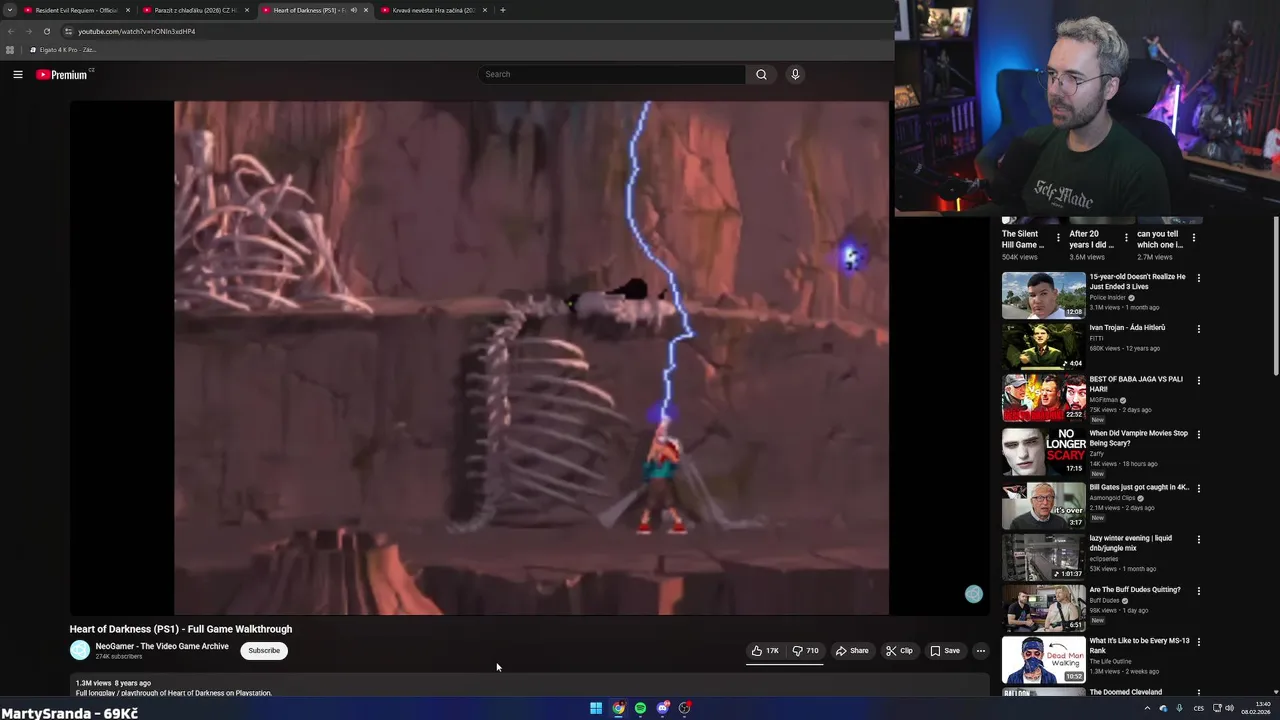
Task: Open Chrome from the taskbar
Action: click(618, 708)
